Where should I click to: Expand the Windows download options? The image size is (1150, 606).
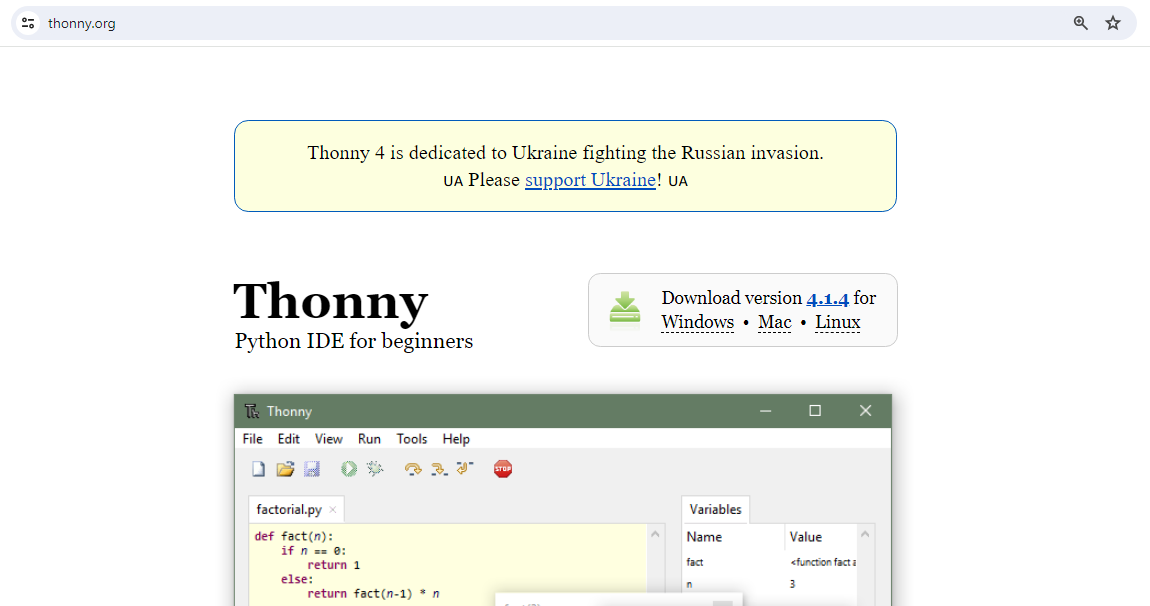pos(697,322)
